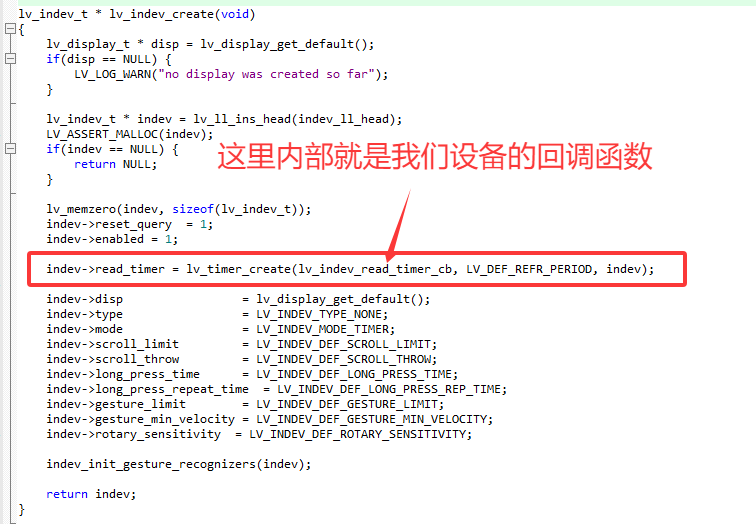Click the lv_ll_ins_head function call
Screen dimensions: 756x524
pos(241,119)
